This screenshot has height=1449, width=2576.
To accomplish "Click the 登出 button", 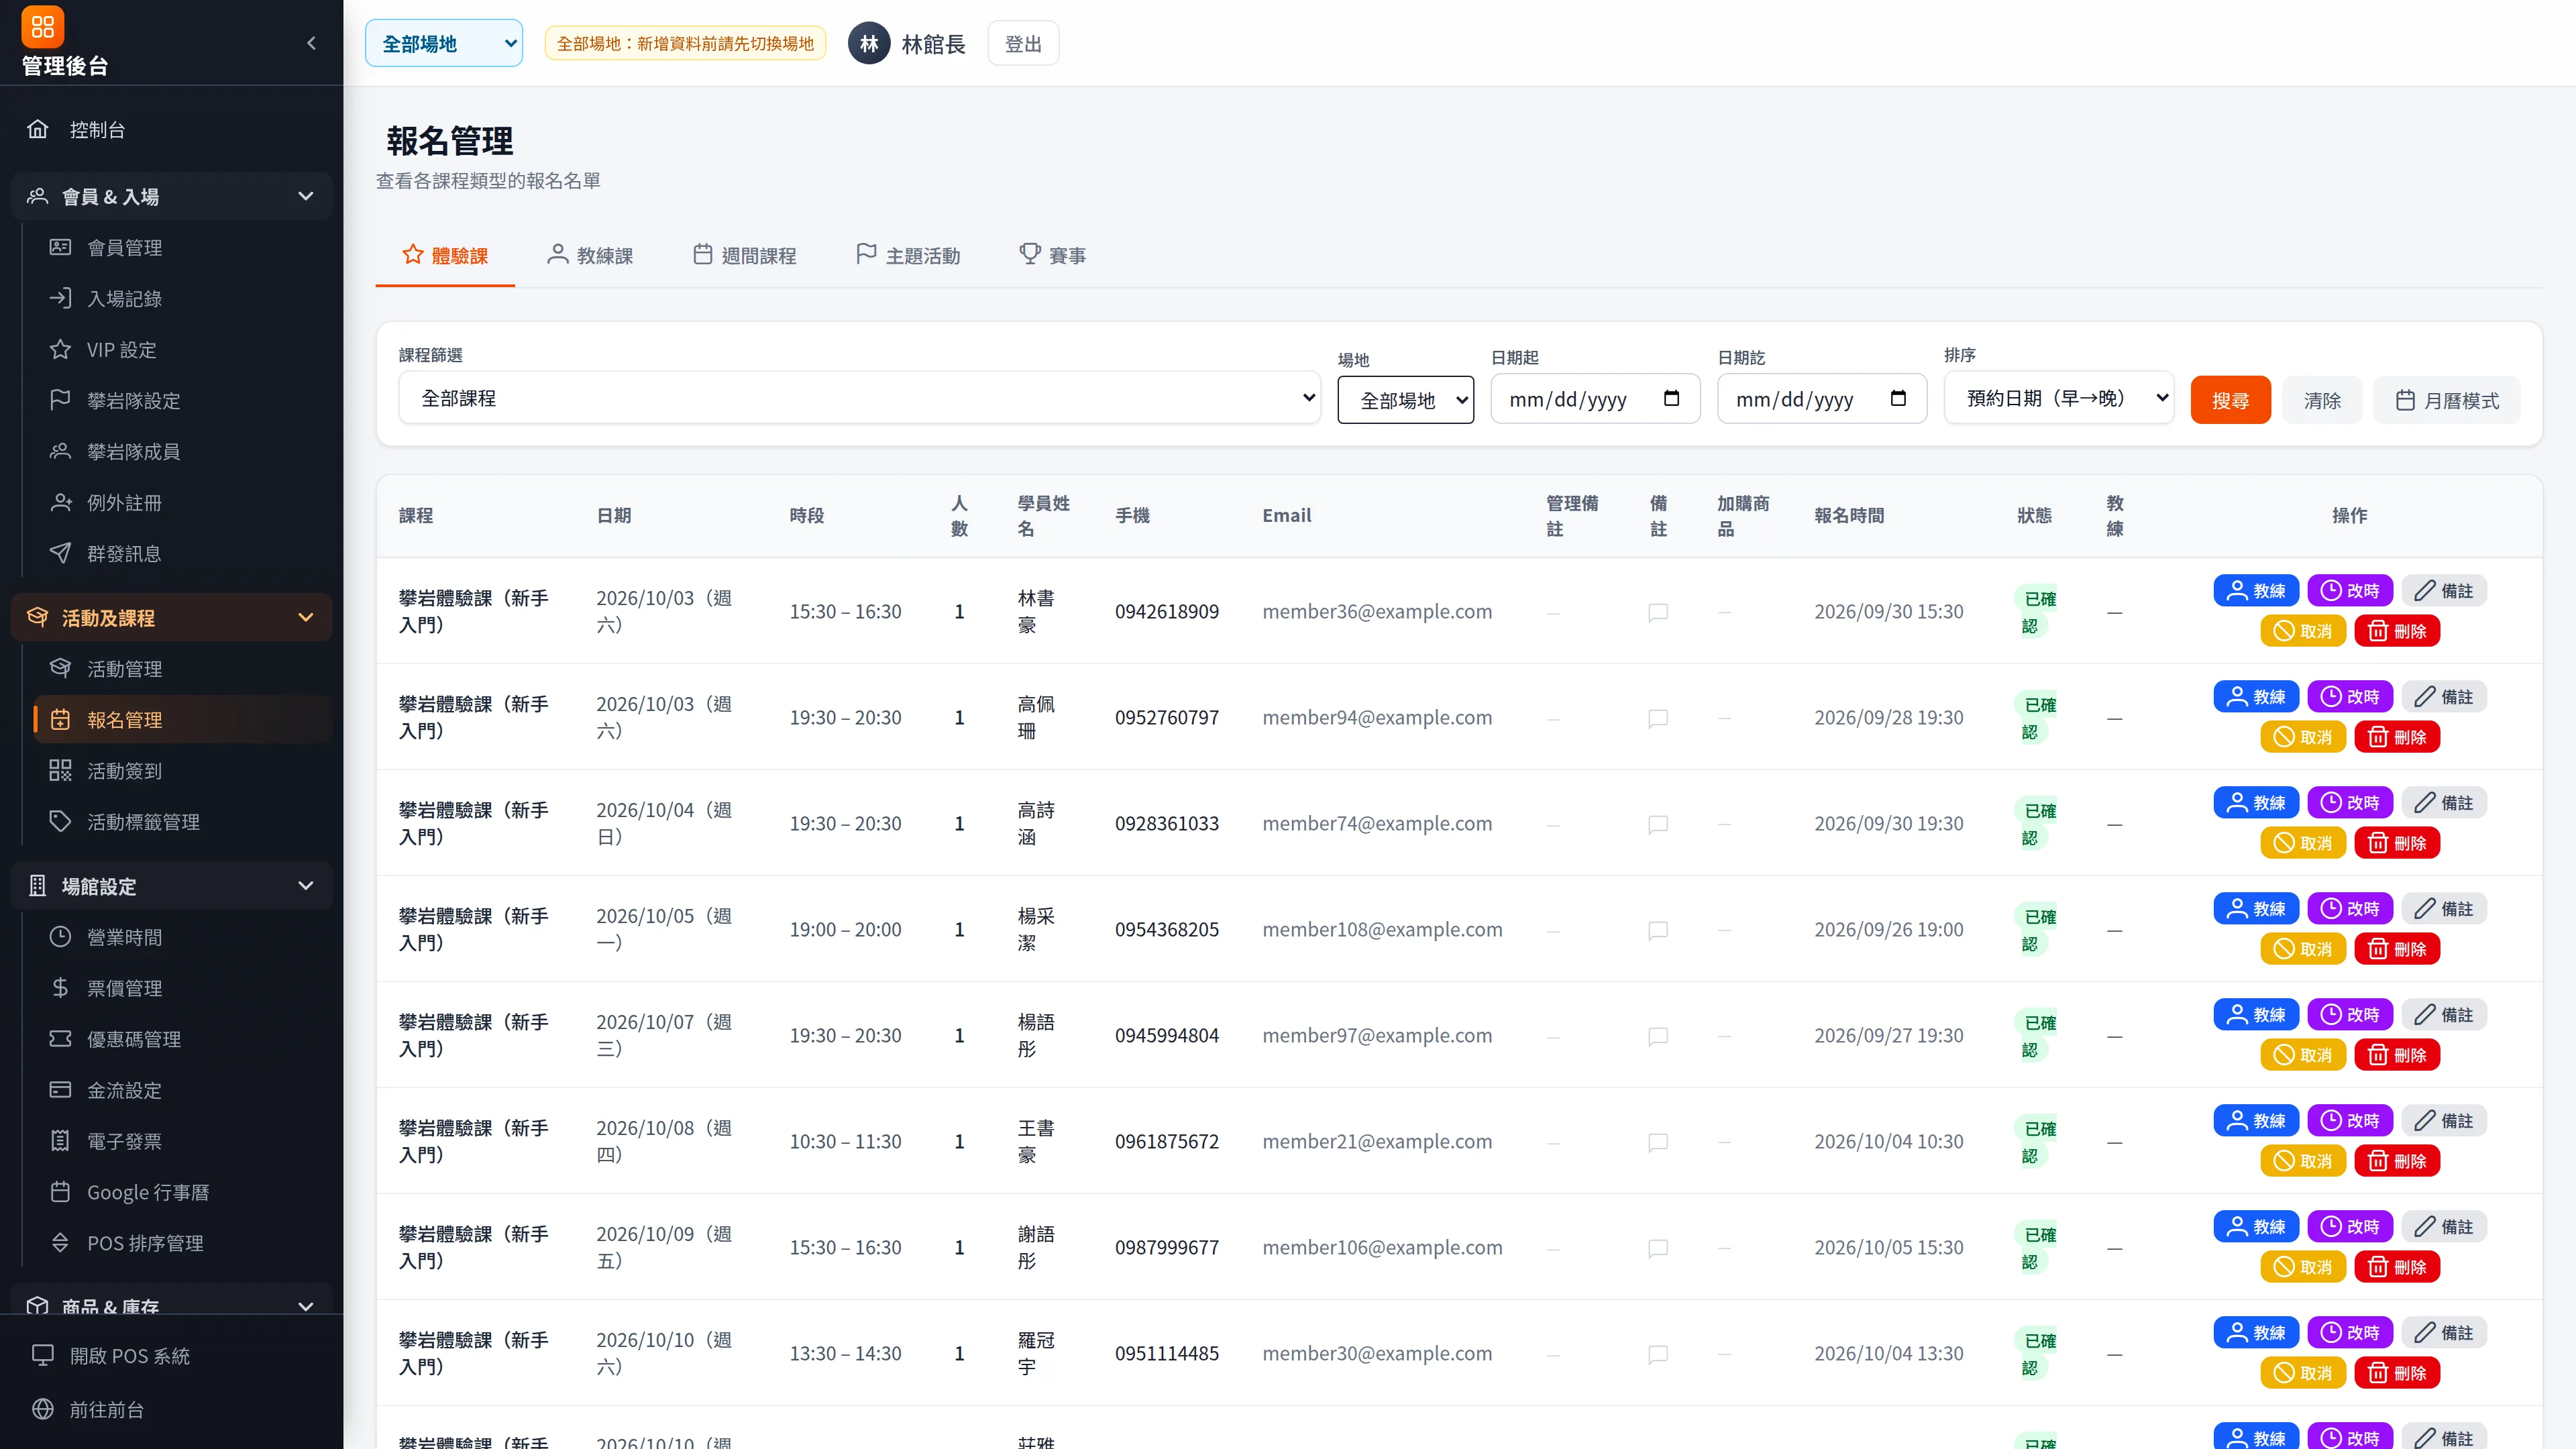I will tap(1023, 43).
